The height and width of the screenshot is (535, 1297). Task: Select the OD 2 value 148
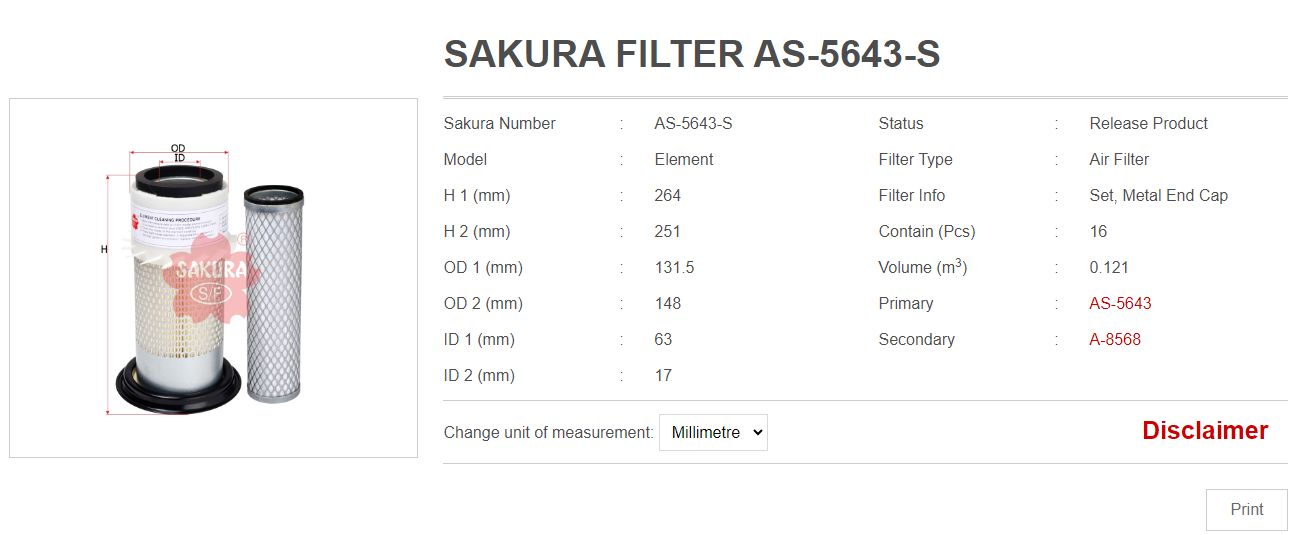[667, 303]
